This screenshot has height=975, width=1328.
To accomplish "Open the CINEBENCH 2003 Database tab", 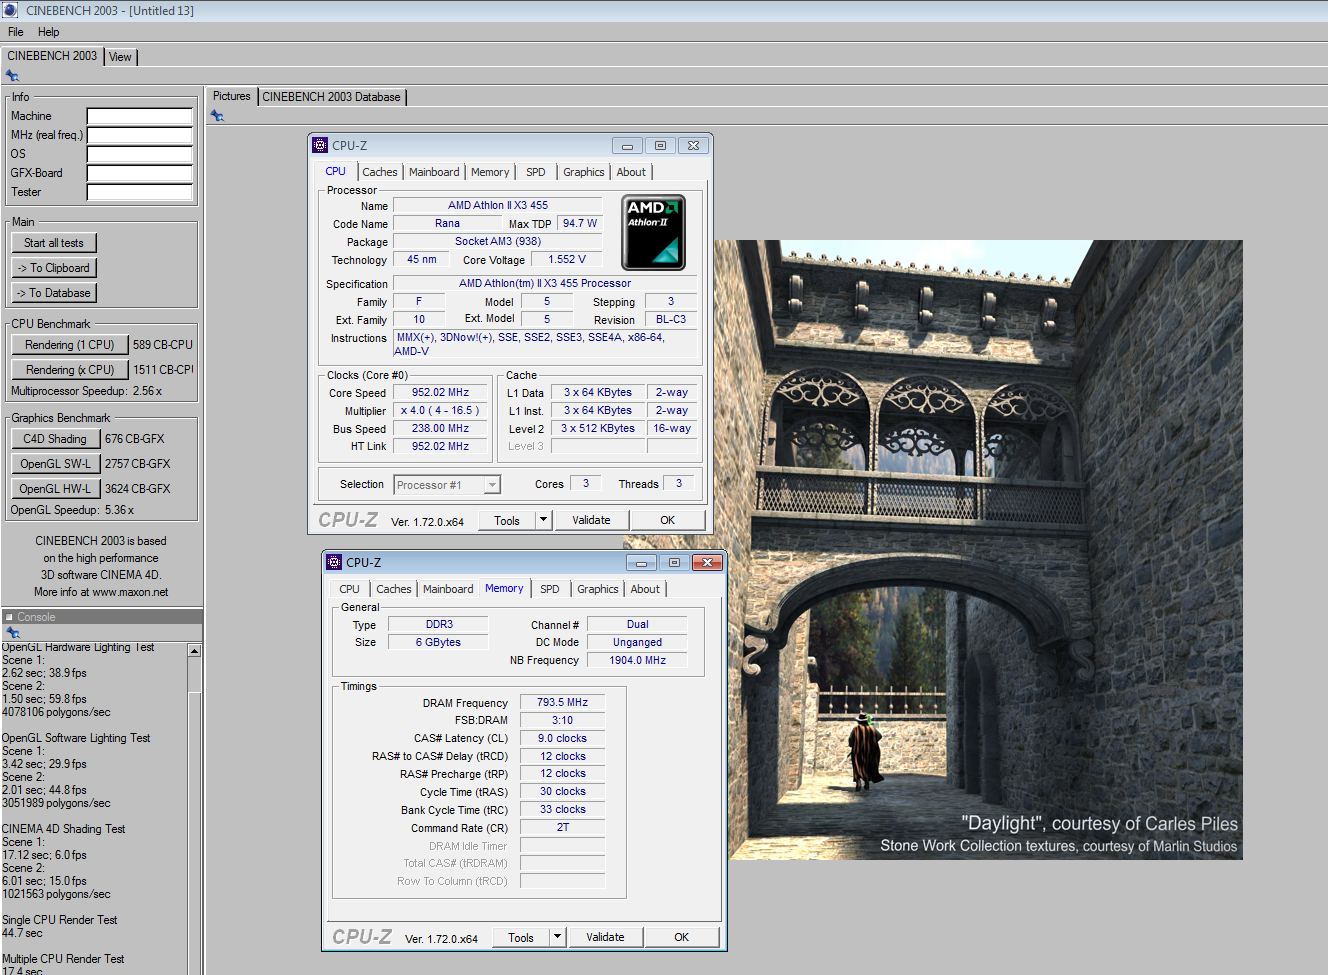I will coord(331,97).
